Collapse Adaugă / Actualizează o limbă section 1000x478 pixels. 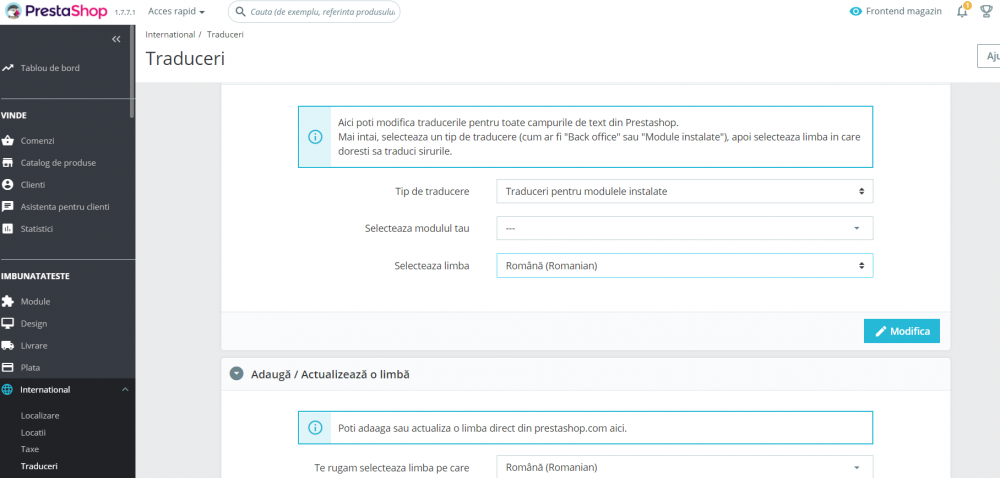237,374
